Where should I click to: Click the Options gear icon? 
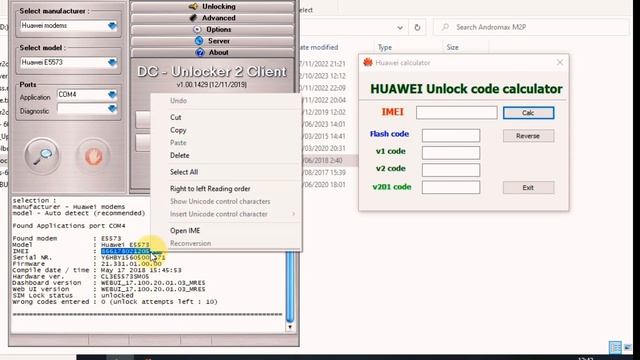tap(197, 29)
